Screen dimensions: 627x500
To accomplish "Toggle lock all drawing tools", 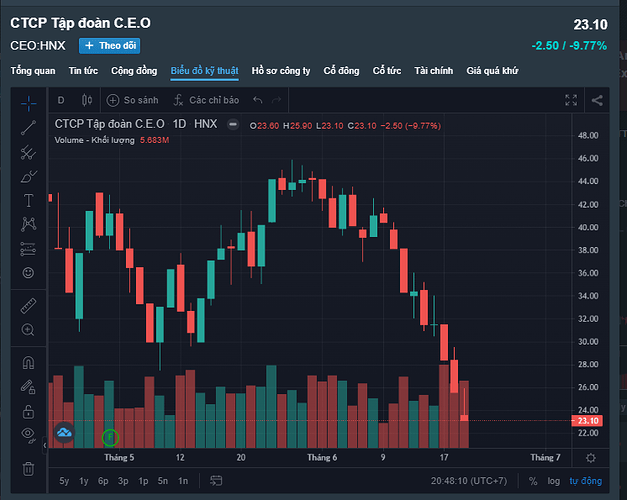I will [28, 409].
